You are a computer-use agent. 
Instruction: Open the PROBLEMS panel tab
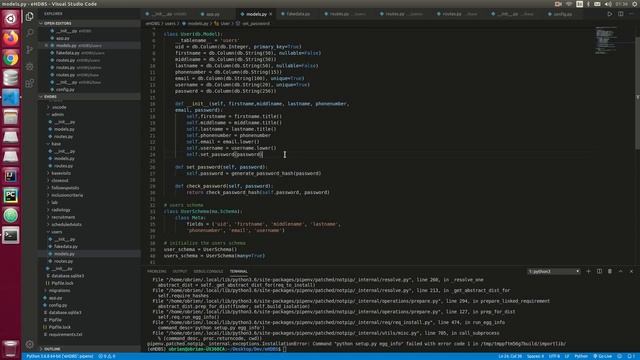(157, 271)
